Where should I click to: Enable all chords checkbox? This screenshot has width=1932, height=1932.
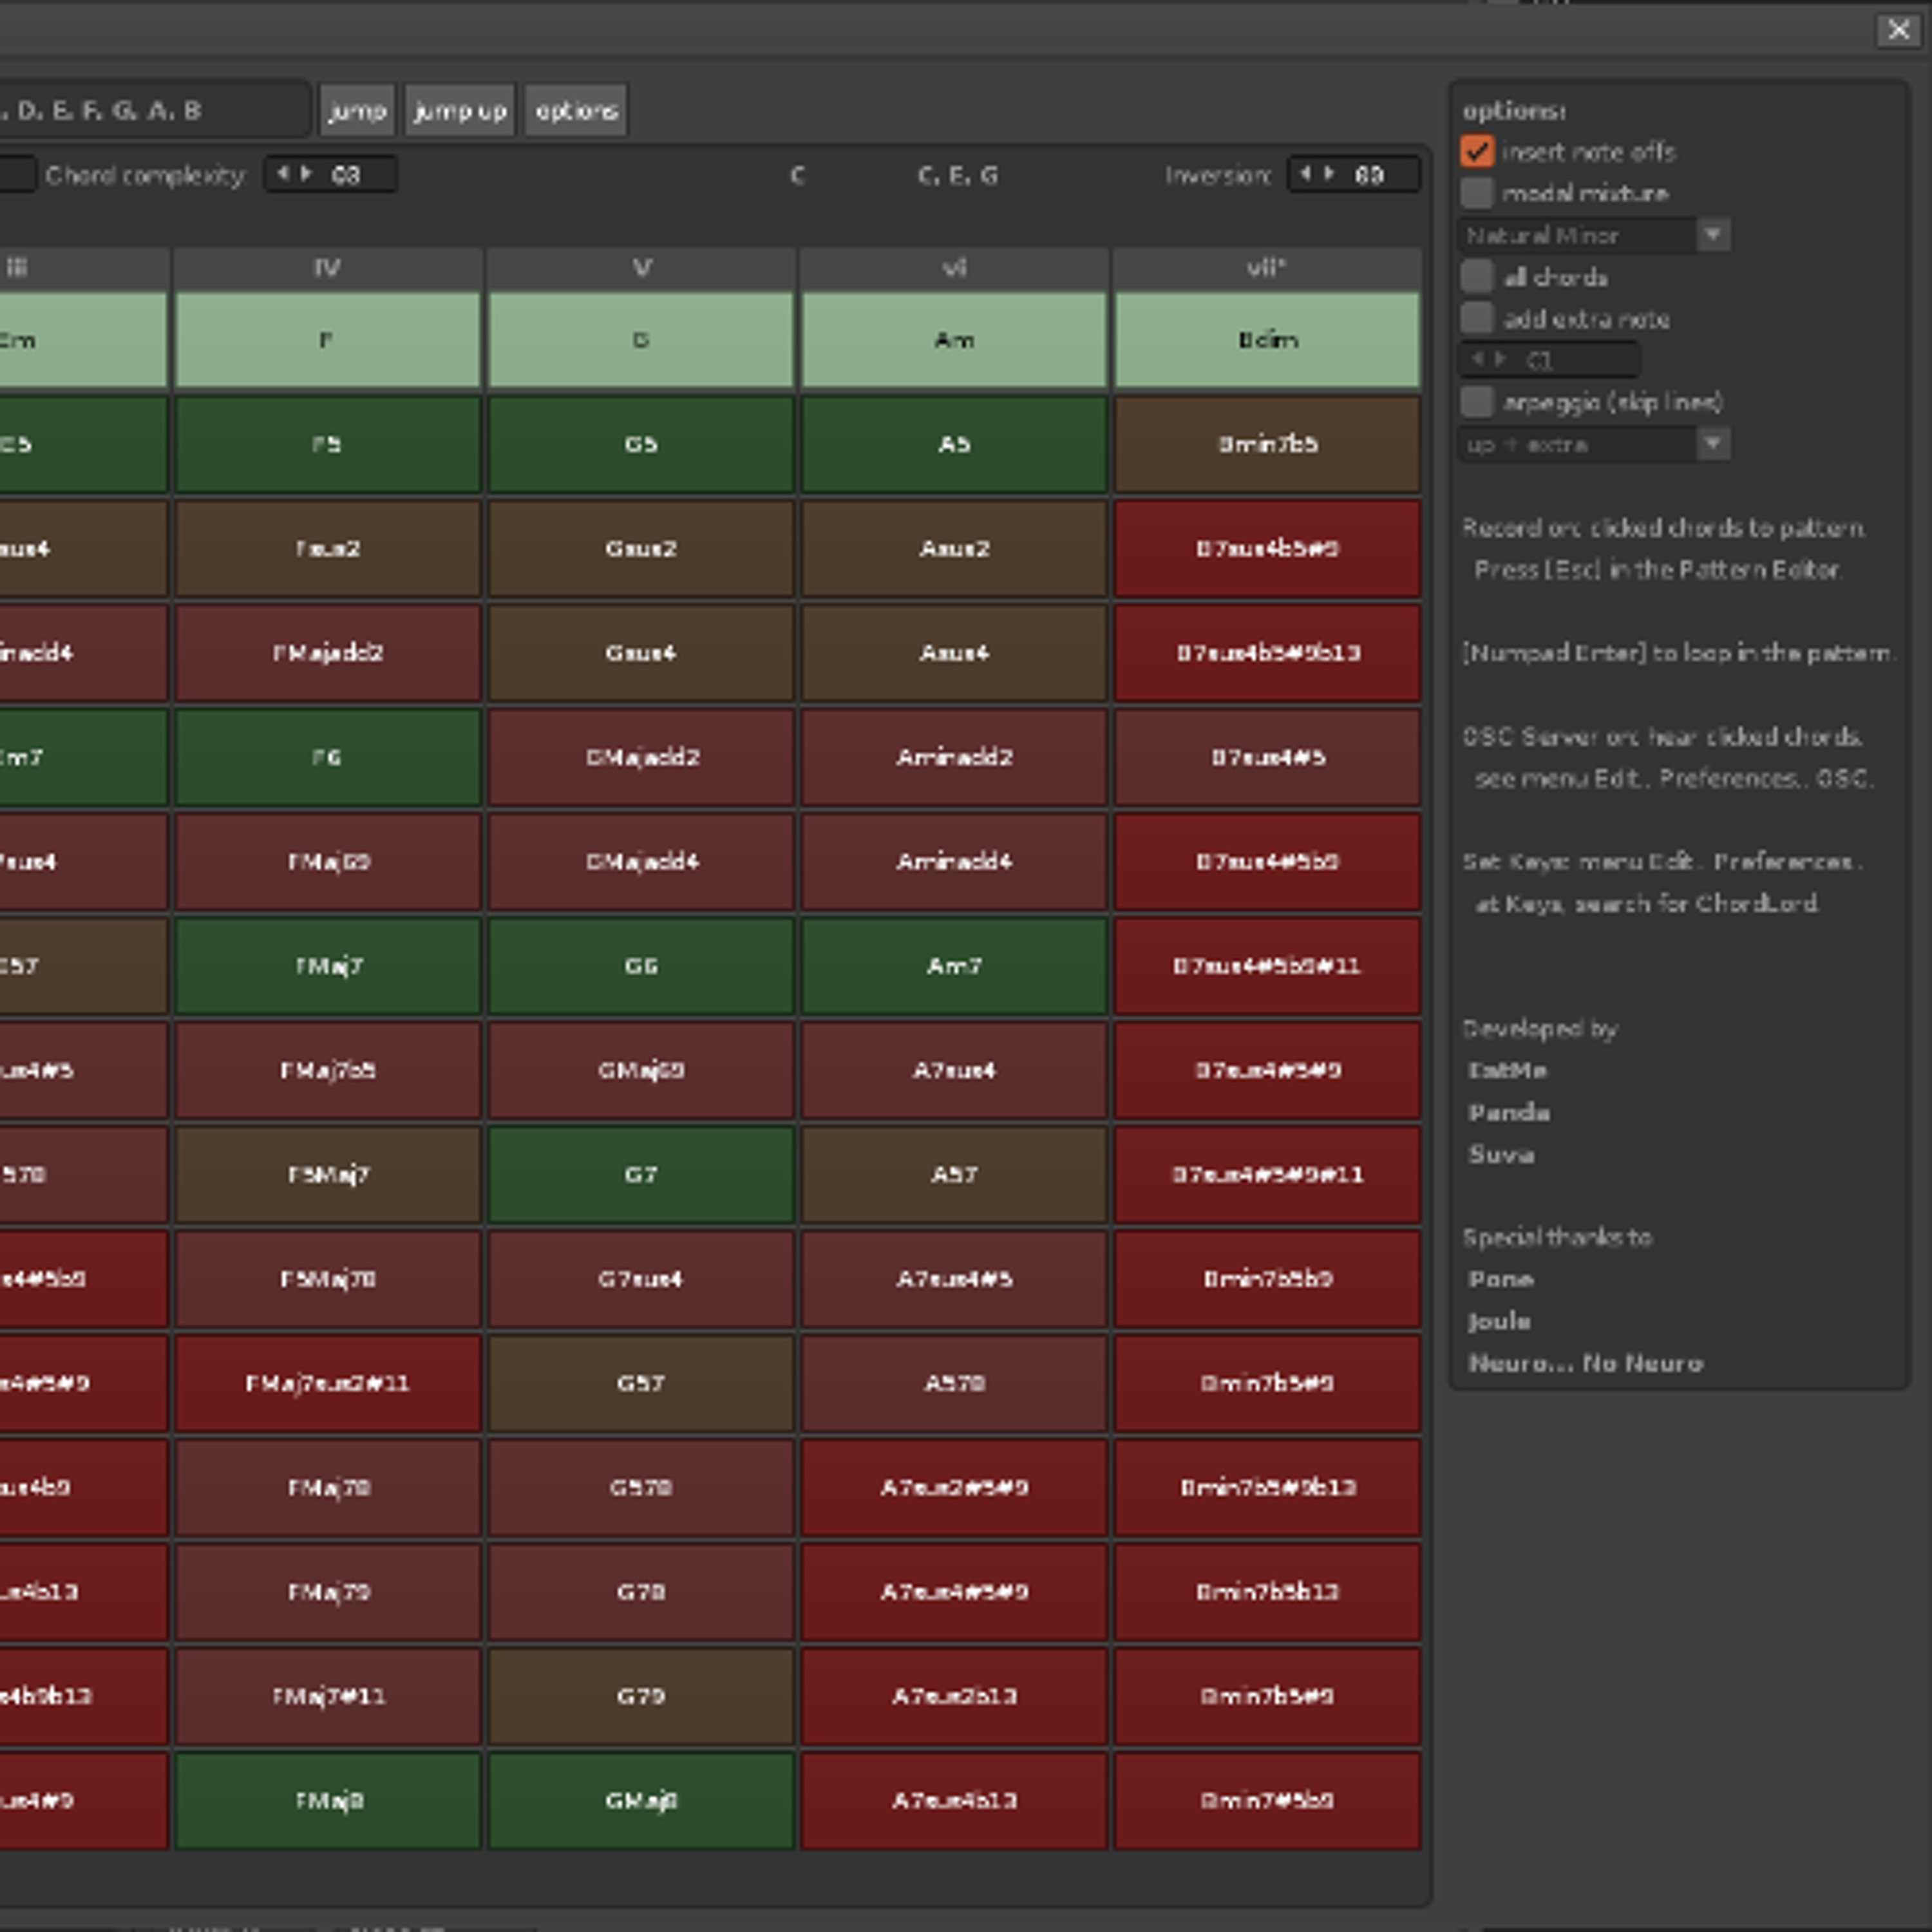[x=1477, y=277]
